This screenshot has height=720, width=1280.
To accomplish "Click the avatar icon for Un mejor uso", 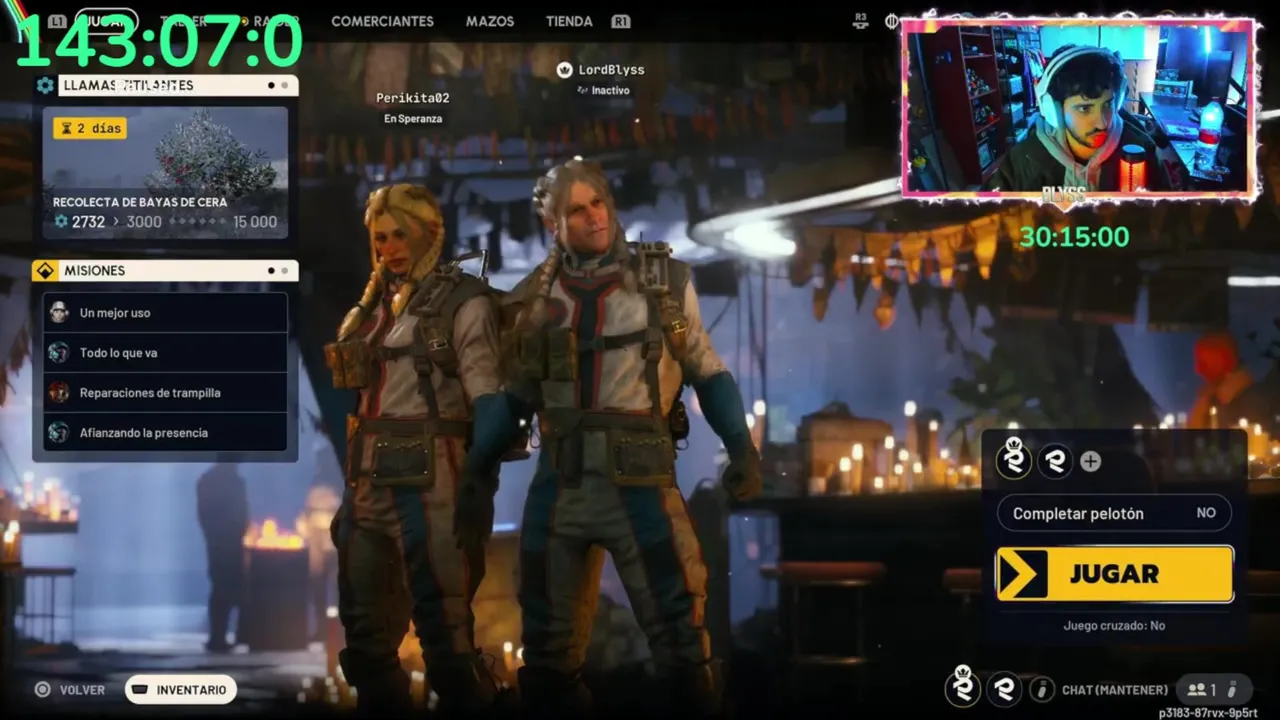I will tap(59, 312).
